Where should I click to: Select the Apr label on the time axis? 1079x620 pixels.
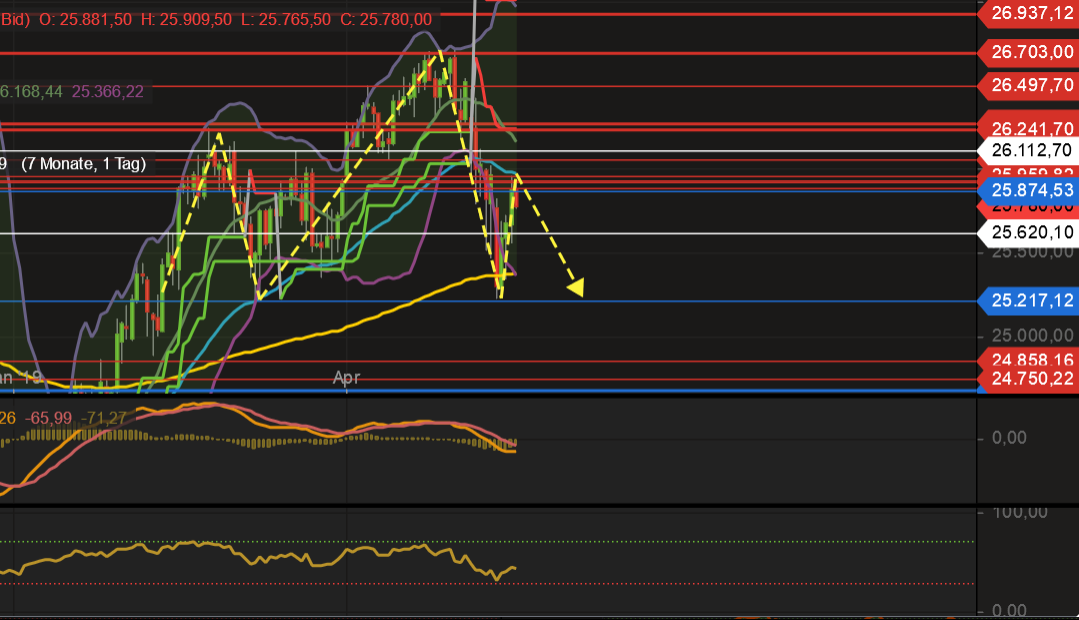[346, 378]
